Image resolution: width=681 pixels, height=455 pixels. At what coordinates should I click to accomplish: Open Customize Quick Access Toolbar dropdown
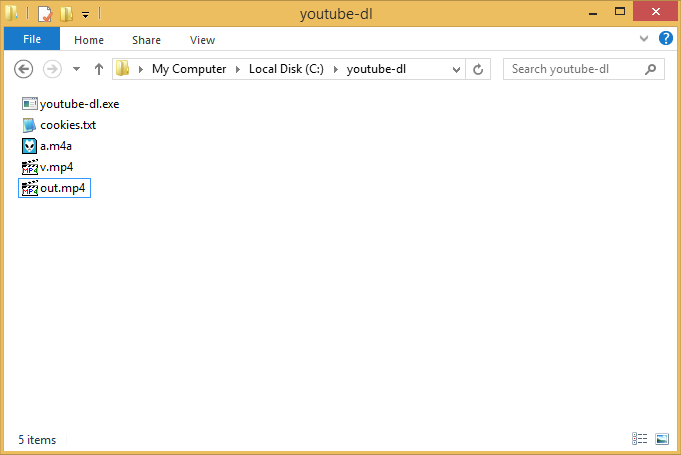(x=86, y=15)
